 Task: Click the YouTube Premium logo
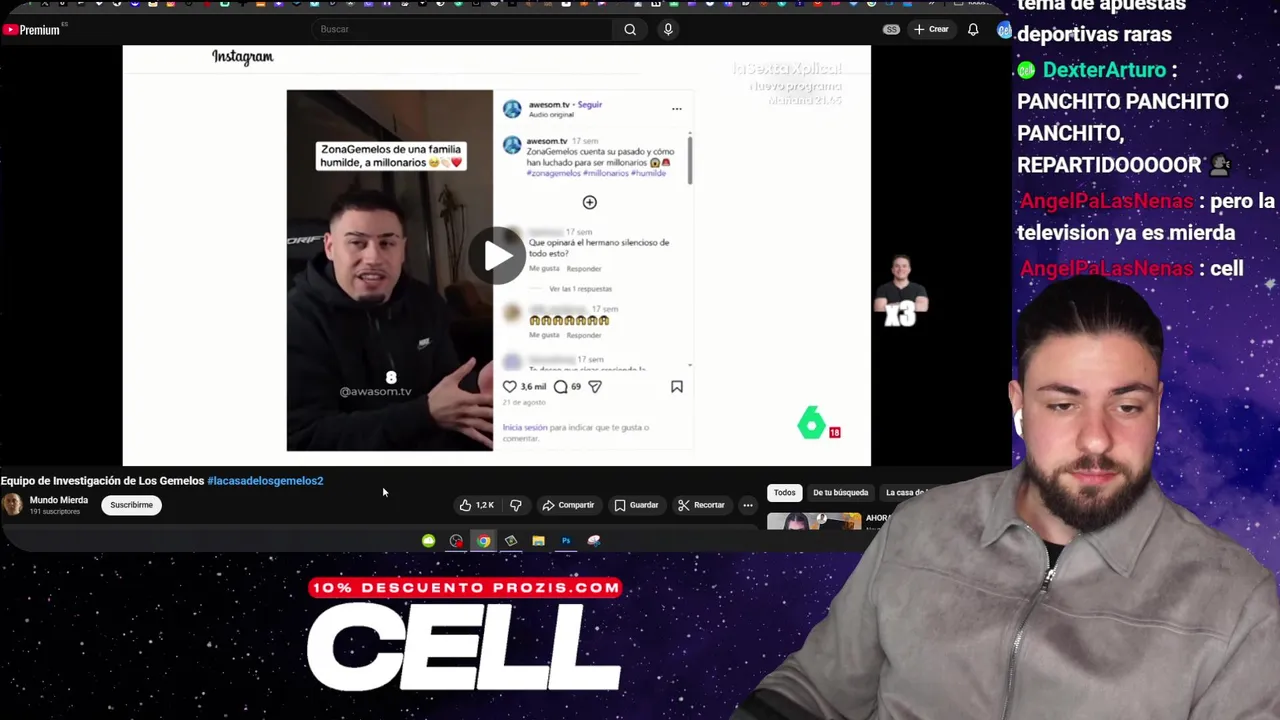(31, 30)
